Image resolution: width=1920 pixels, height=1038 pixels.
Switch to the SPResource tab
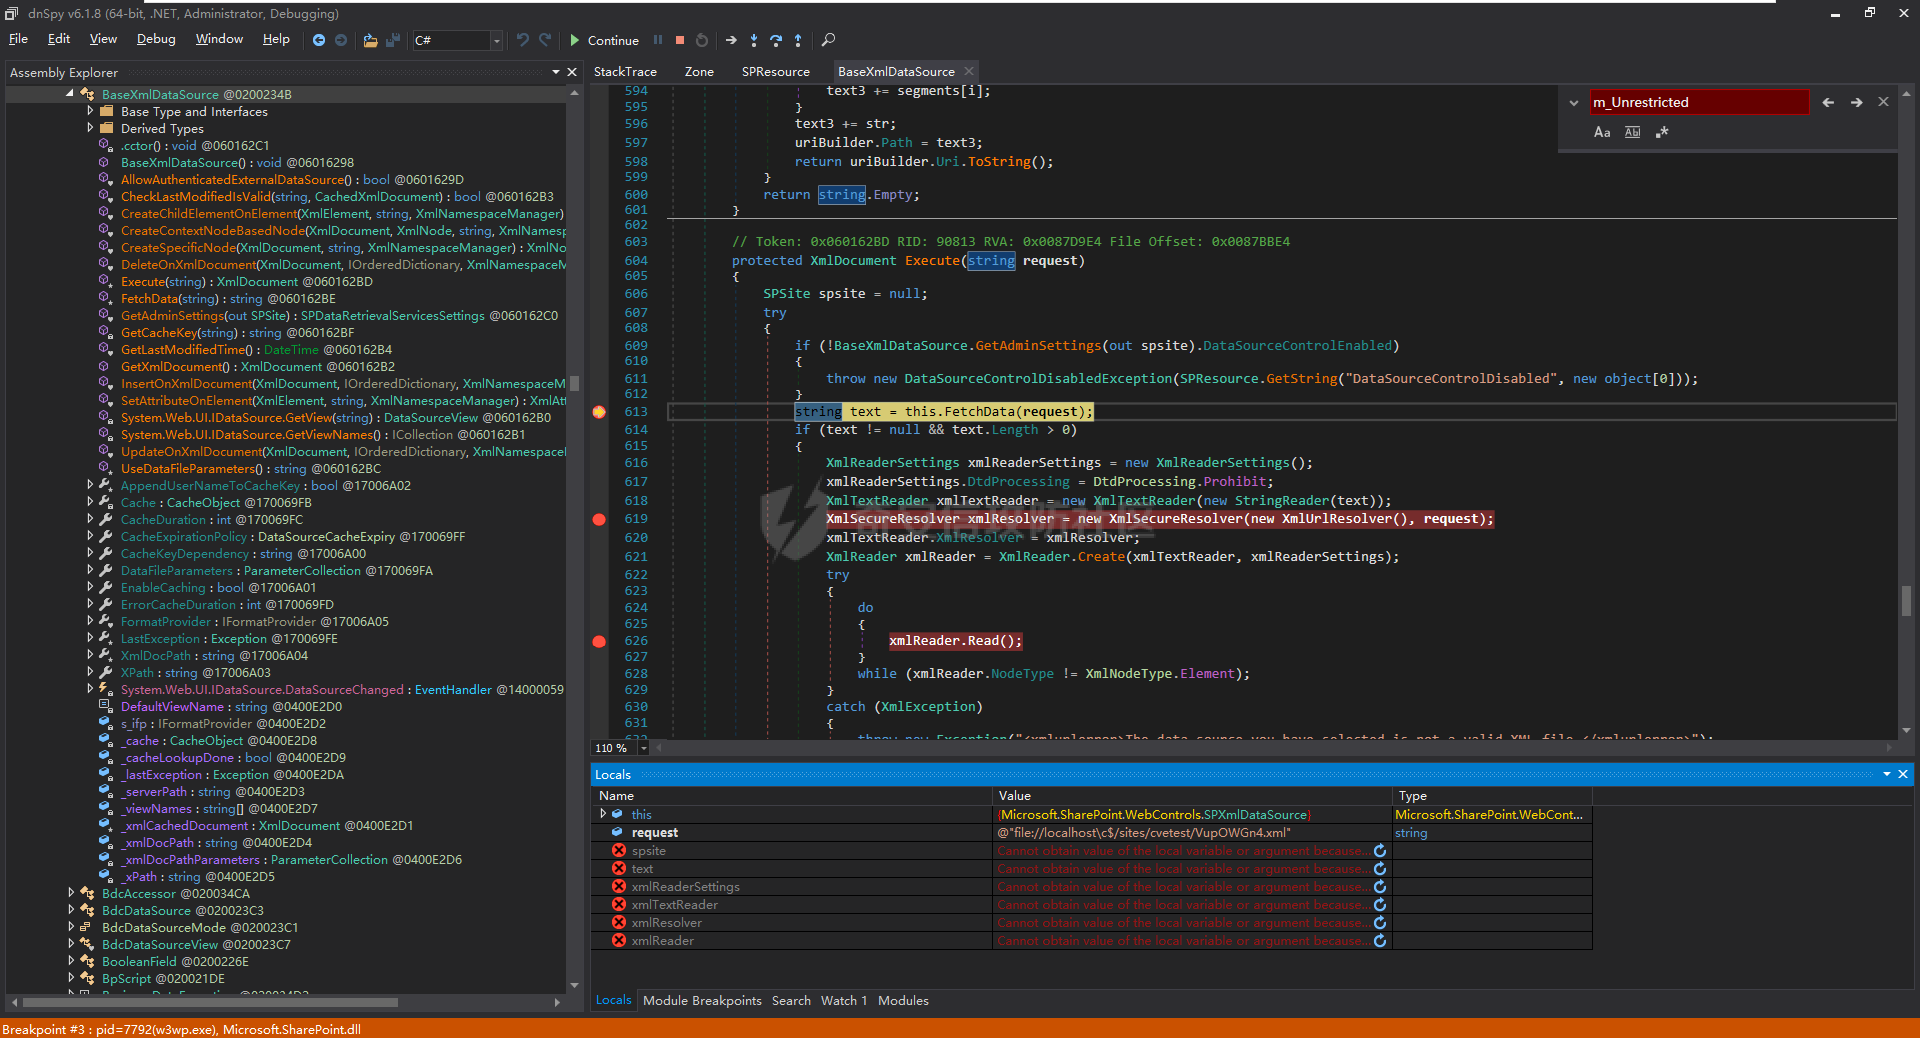(x=775, y=72)
